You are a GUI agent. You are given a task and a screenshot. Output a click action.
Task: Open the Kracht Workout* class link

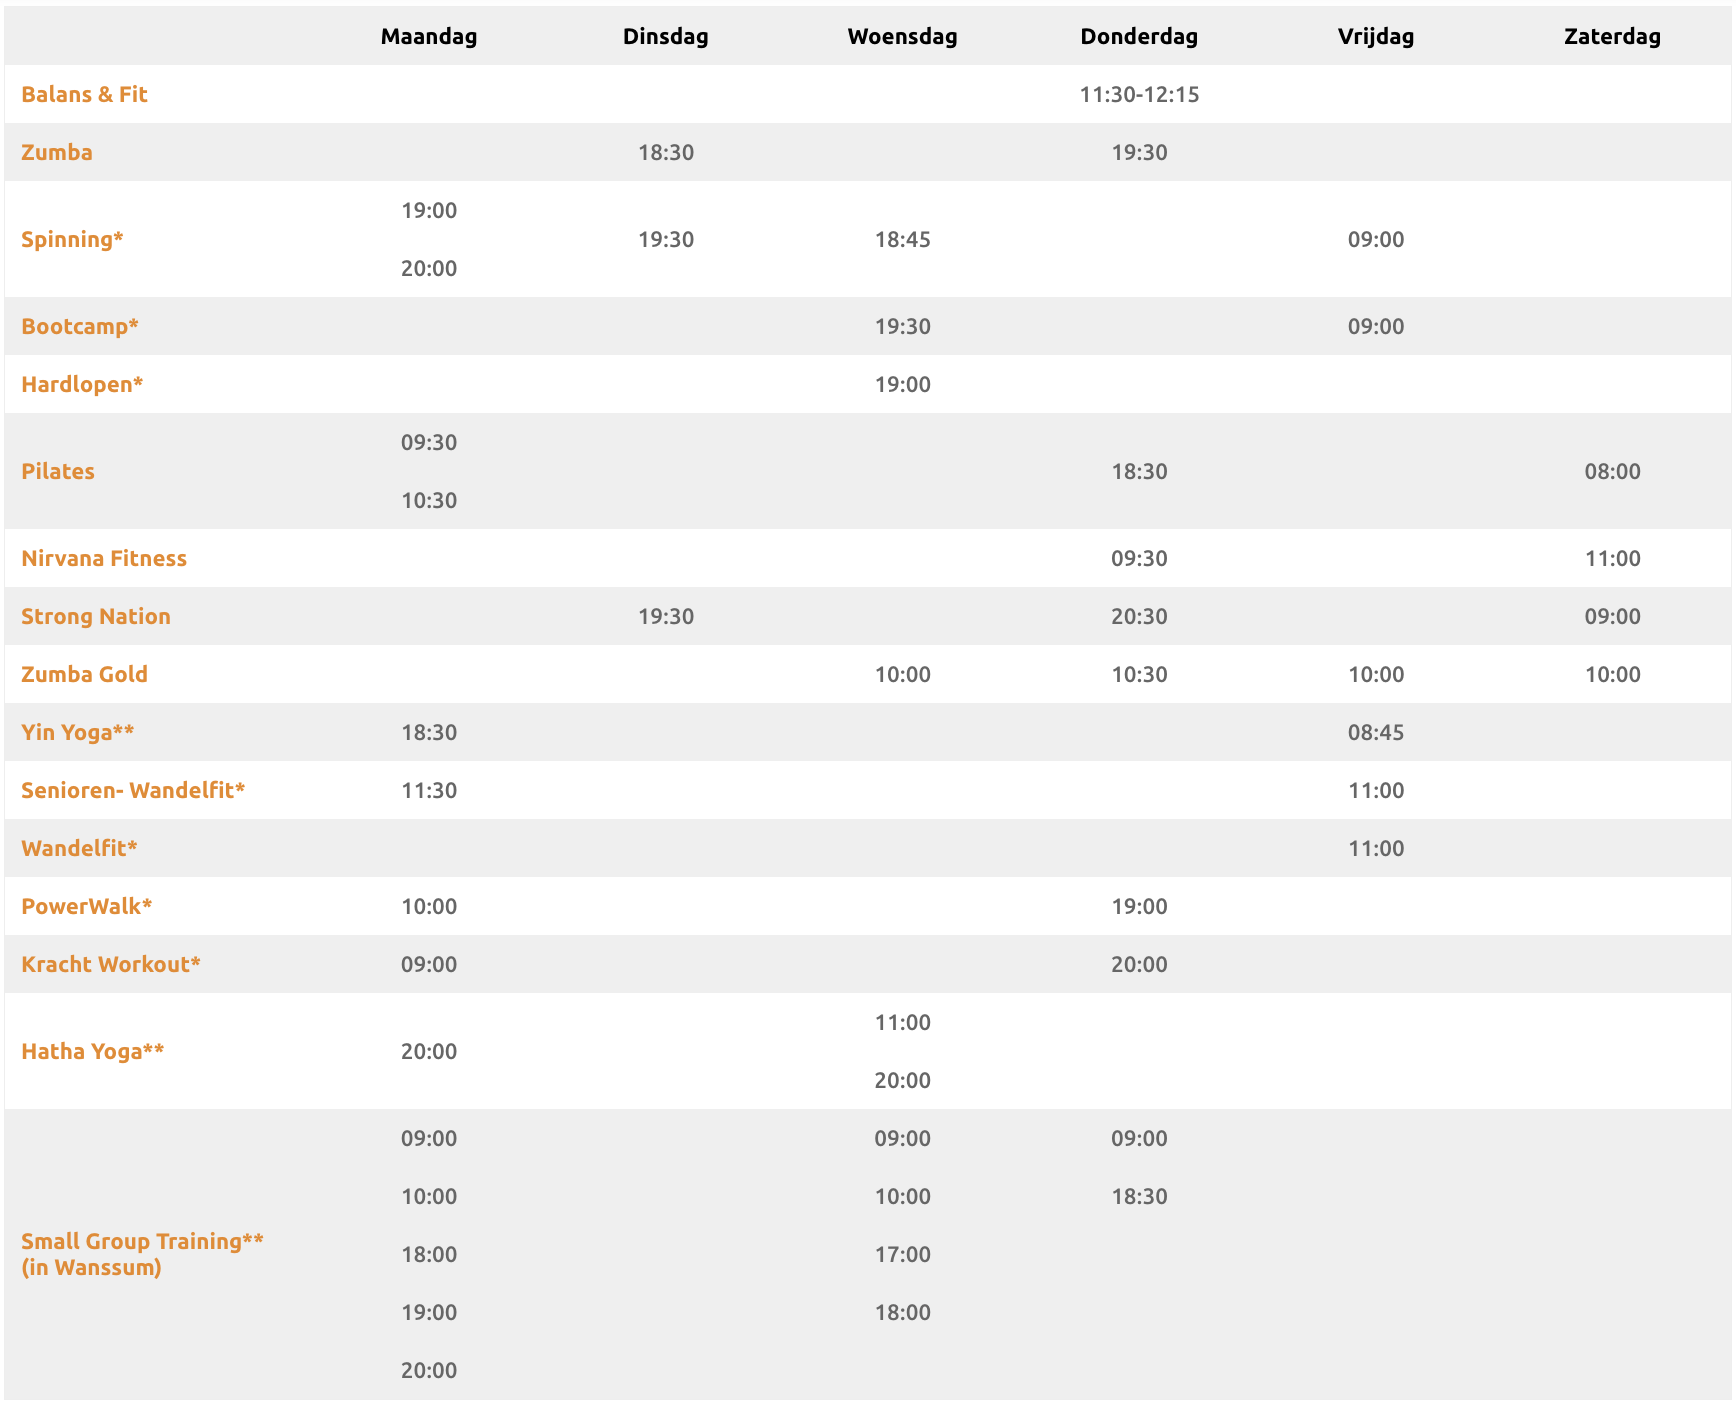pyautogui.click(x=111, y=965)
